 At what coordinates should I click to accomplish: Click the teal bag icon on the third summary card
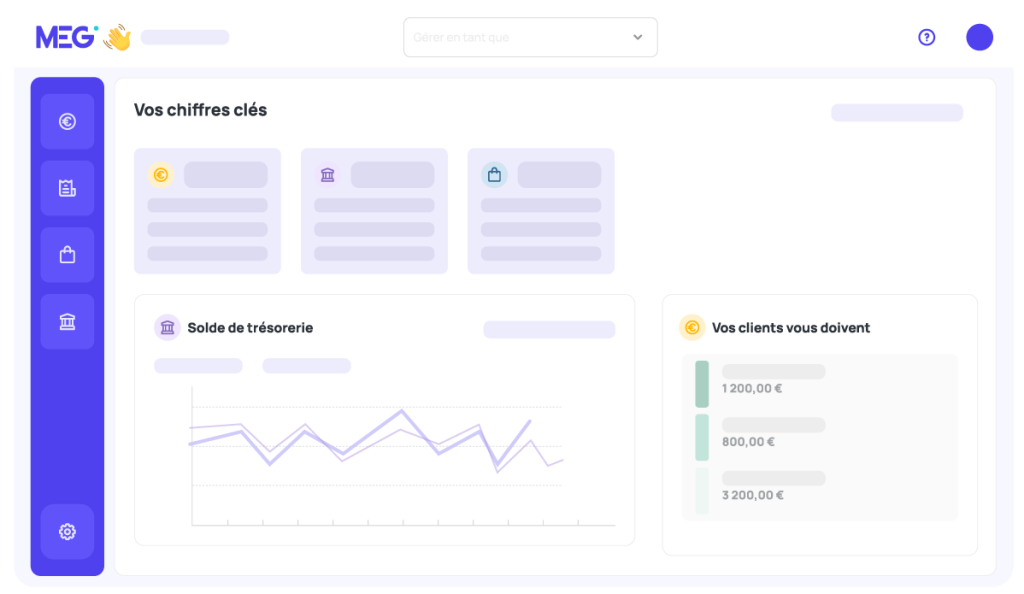pyautogui.click(x=495, y=174)
